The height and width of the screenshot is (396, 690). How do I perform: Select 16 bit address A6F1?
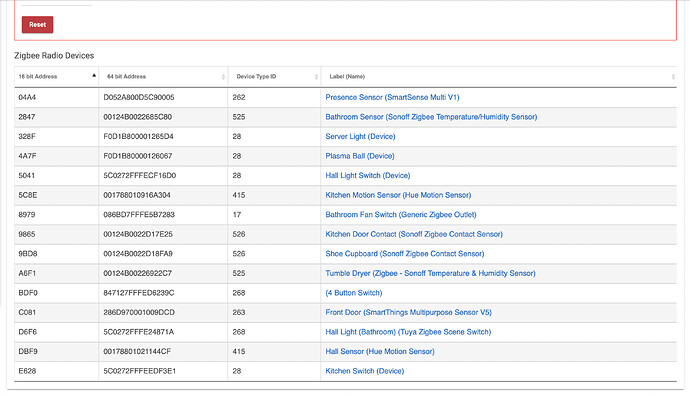(27, 273)
